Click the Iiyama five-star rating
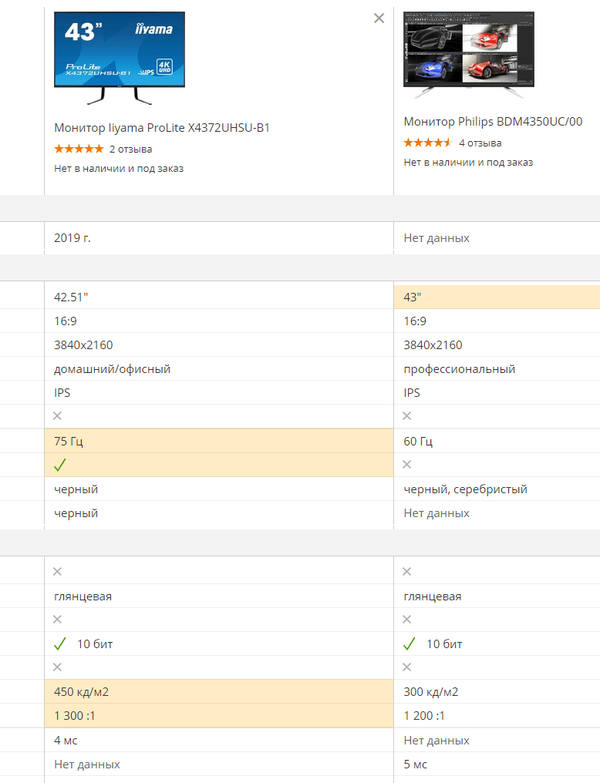The width and height of the screenshot is (600, 783). point(78,149)
